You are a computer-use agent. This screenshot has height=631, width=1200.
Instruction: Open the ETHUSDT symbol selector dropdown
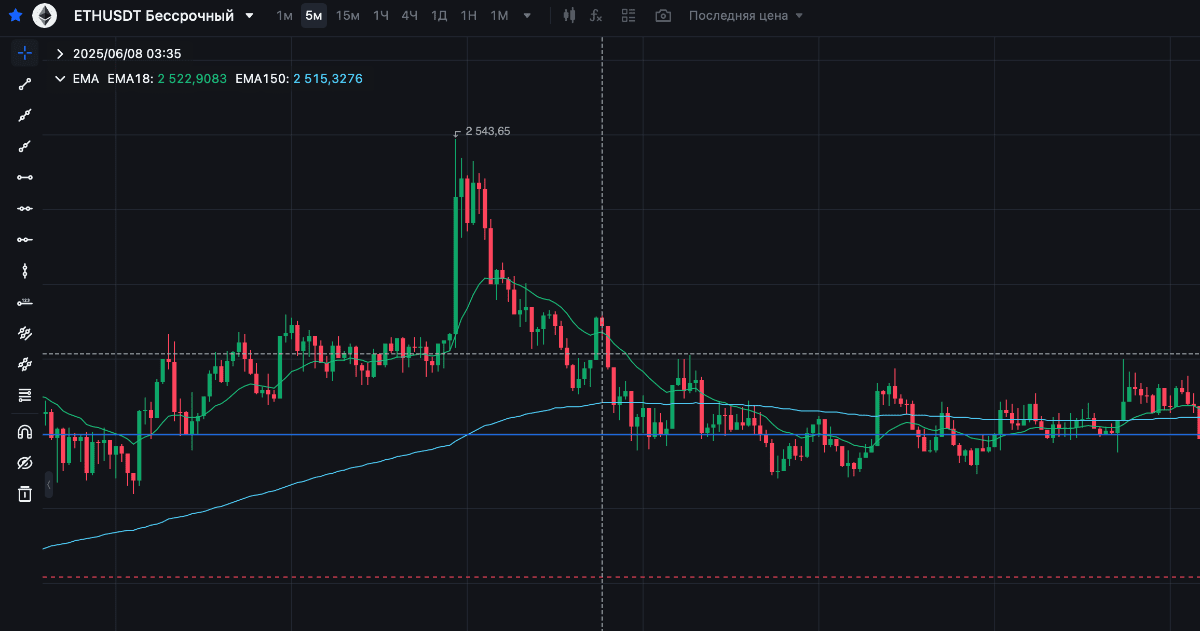tap(249, 16)
